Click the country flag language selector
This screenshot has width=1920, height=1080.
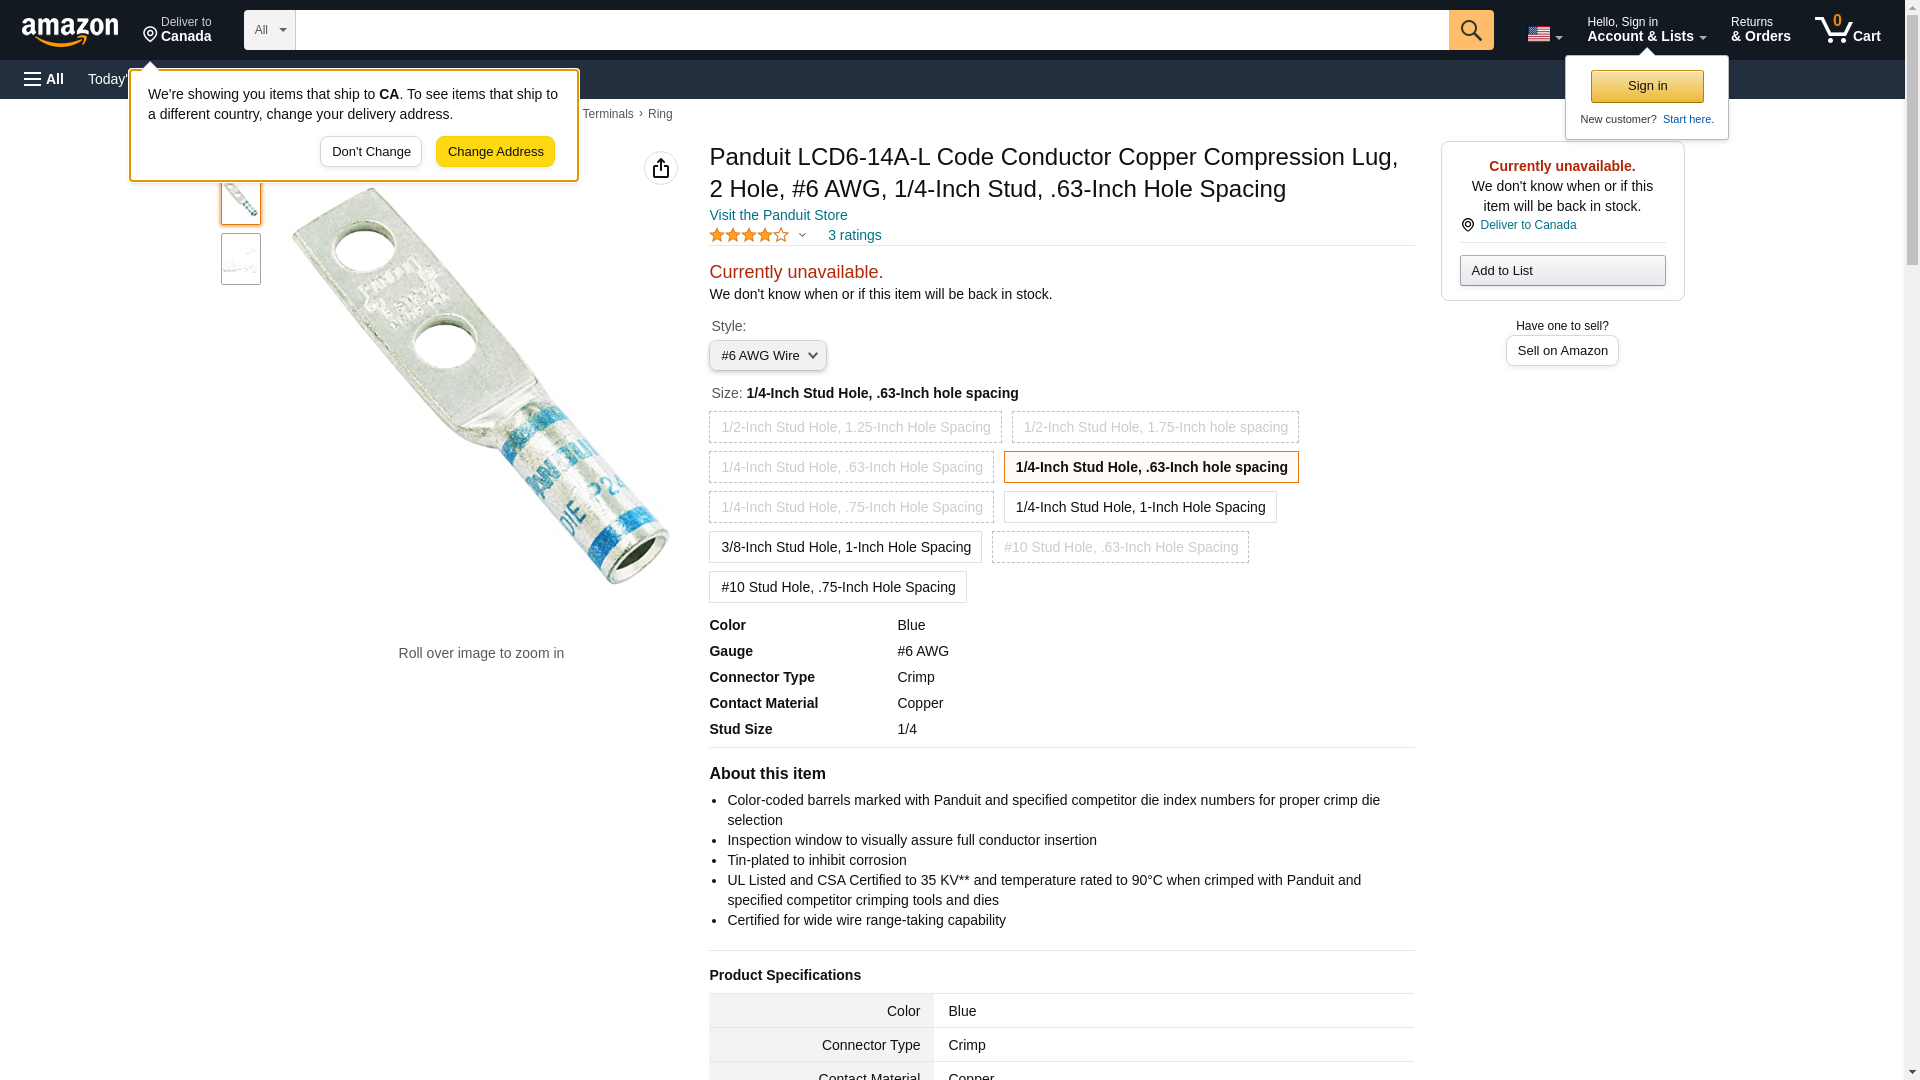coord(1543,34)
